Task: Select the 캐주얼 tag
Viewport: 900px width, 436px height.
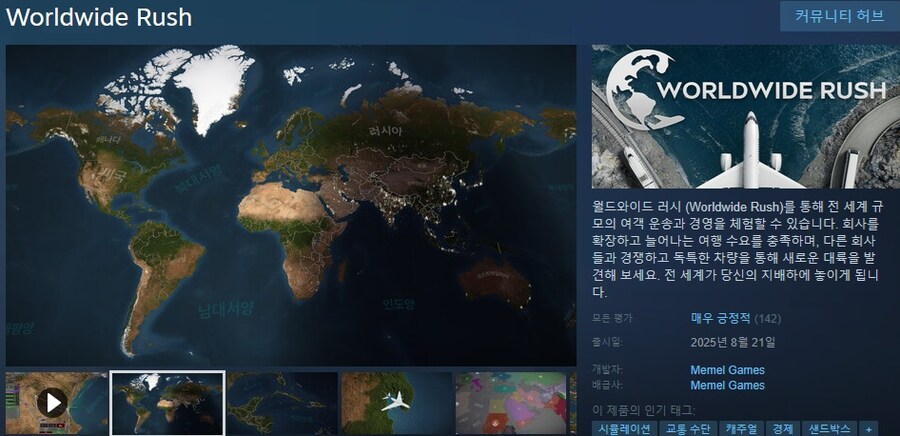Action: (x=741, y=429)
